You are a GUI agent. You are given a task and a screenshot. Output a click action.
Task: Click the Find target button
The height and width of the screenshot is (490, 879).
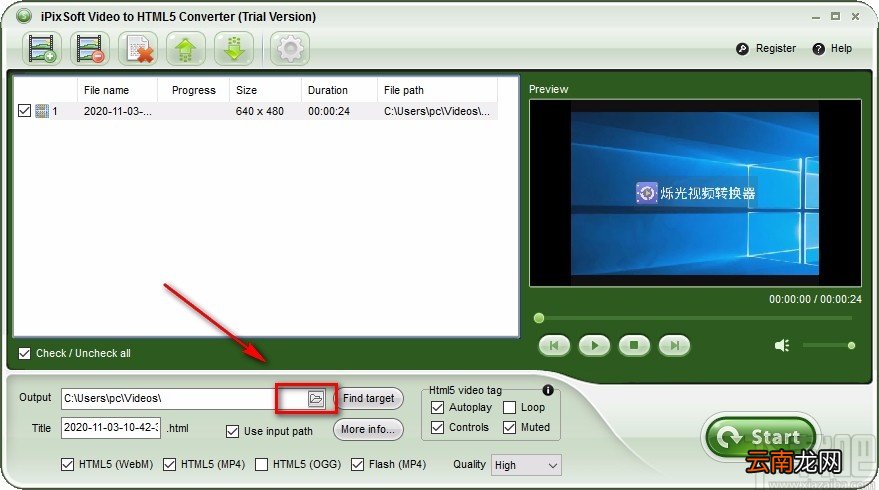tap(368, 398)
